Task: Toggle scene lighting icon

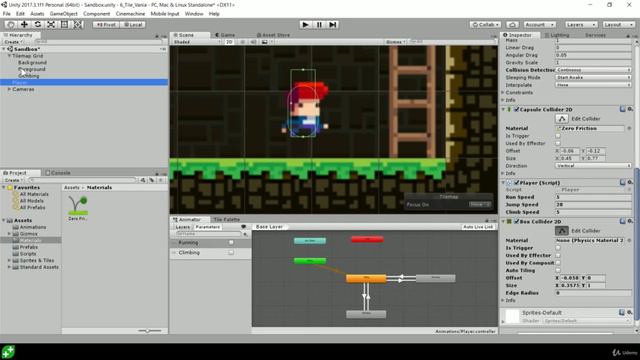Action: (242, 42)
